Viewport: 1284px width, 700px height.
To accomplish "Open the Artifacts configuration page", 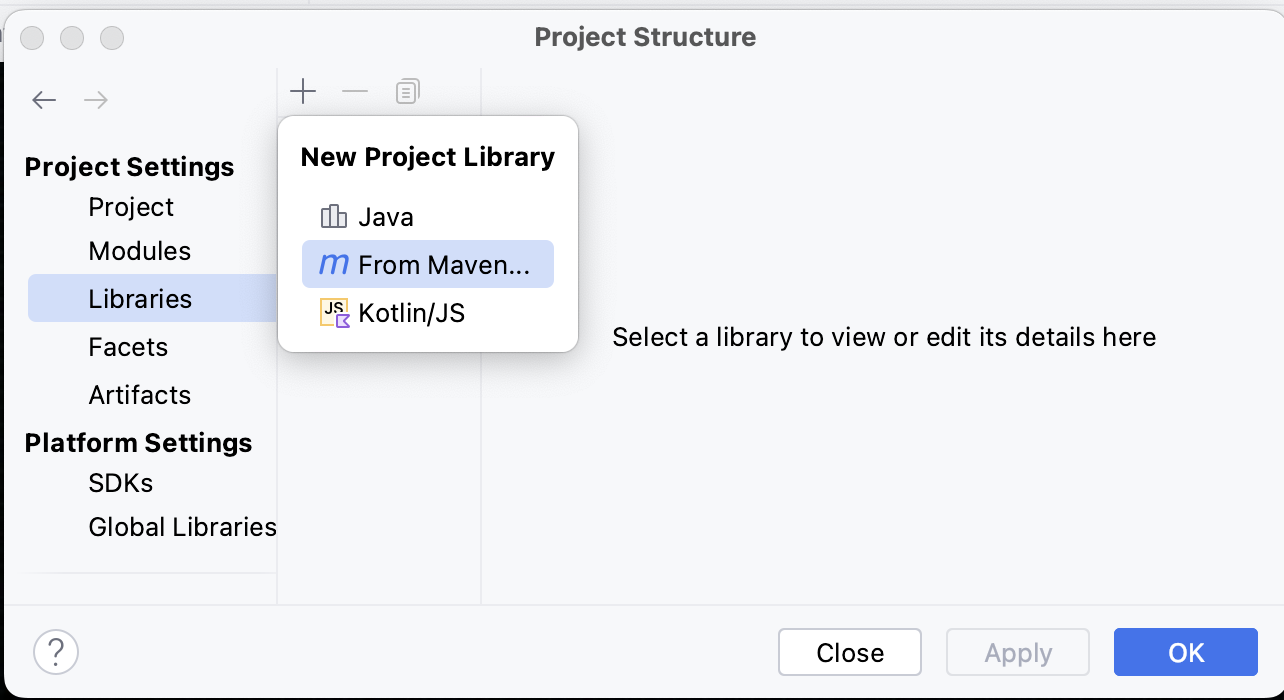I will (140, 395).
